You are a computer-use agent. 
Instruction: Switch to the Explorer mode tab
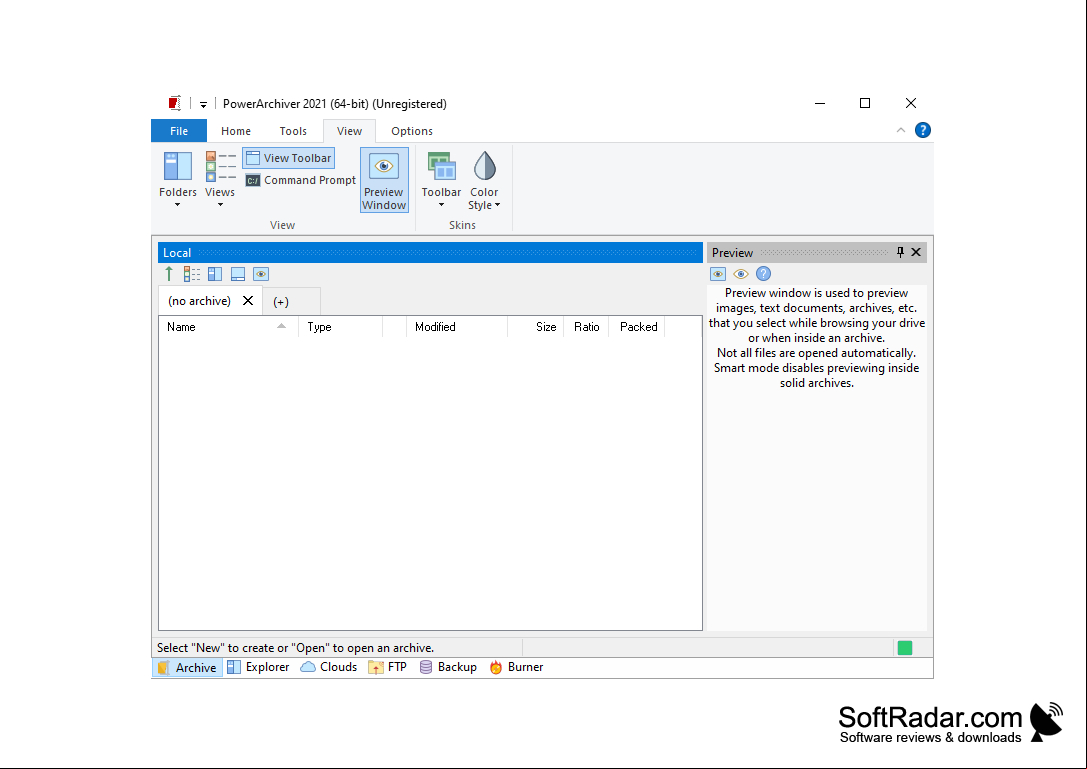click(x=259, y=667)
